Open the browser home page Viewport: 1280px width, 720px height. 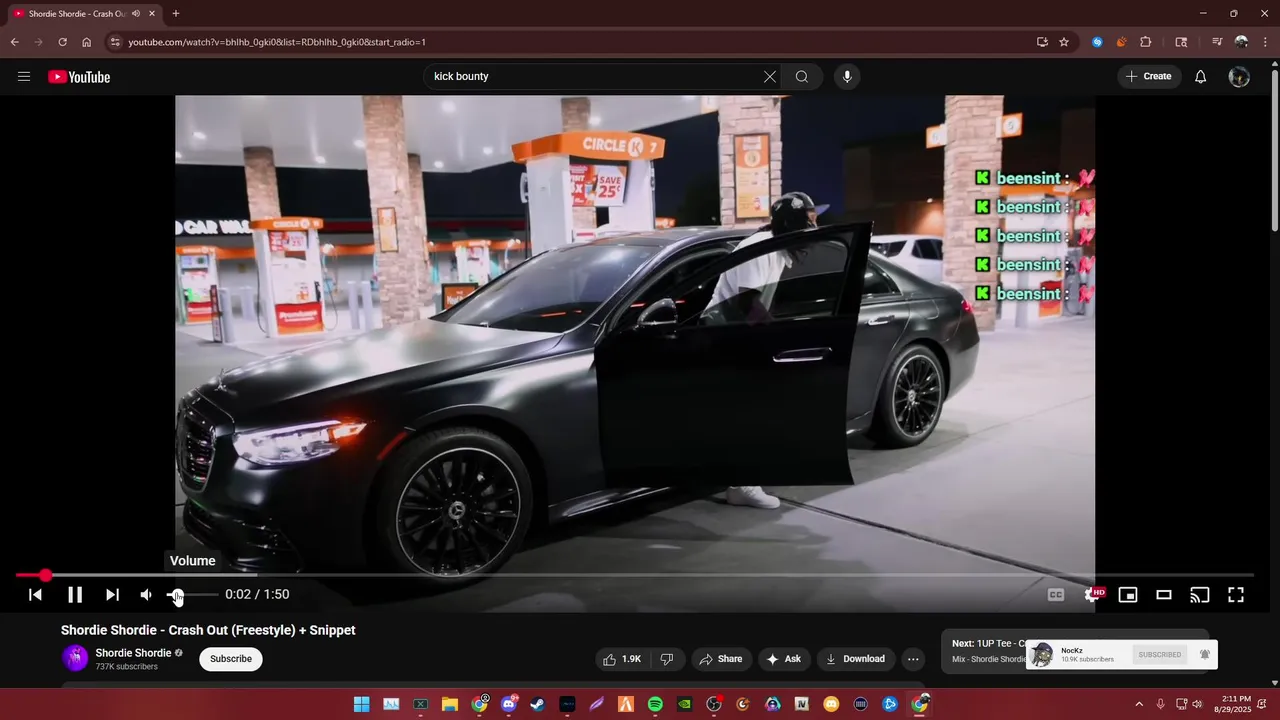[86, 42]
